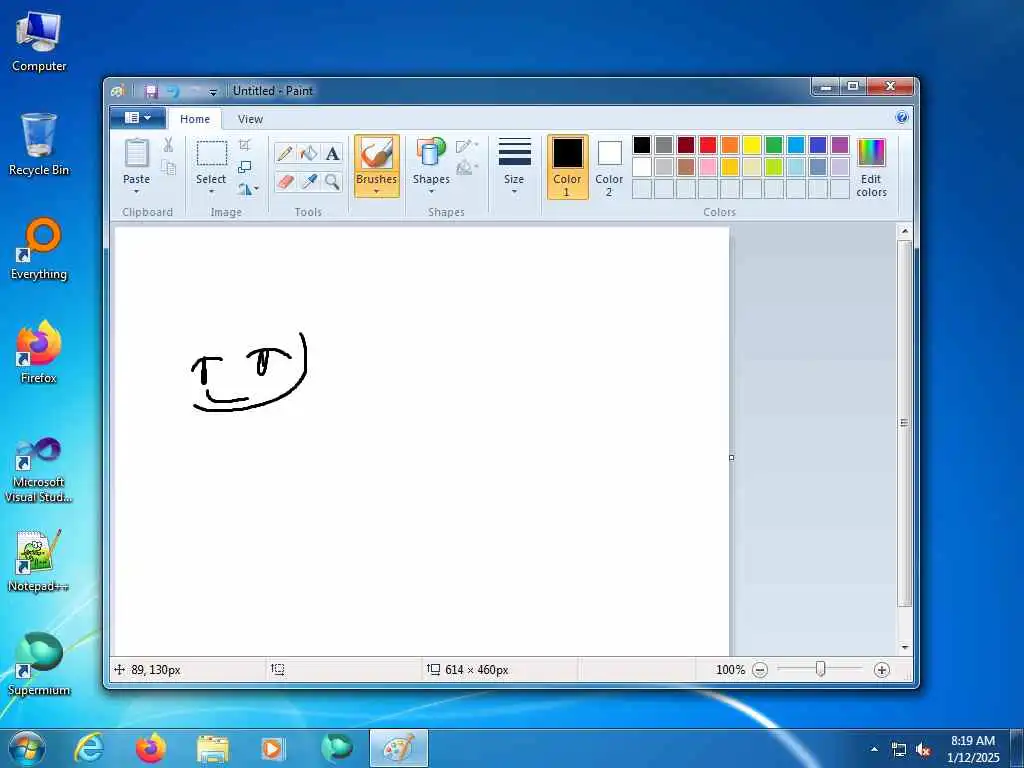This screenshot has width=1024, height=768.
Task: Click the vertical scrollbar down arrow
Action: click(904, 647)
